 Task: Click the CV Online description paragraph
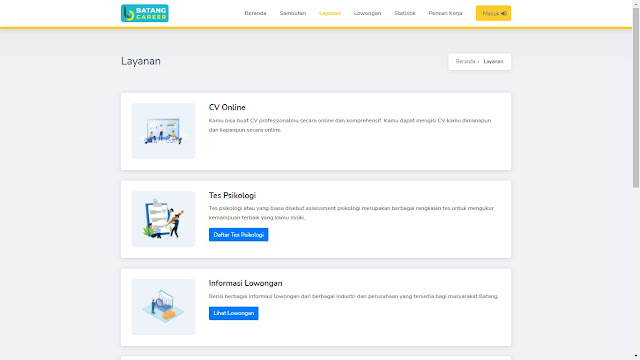point(350,125)
